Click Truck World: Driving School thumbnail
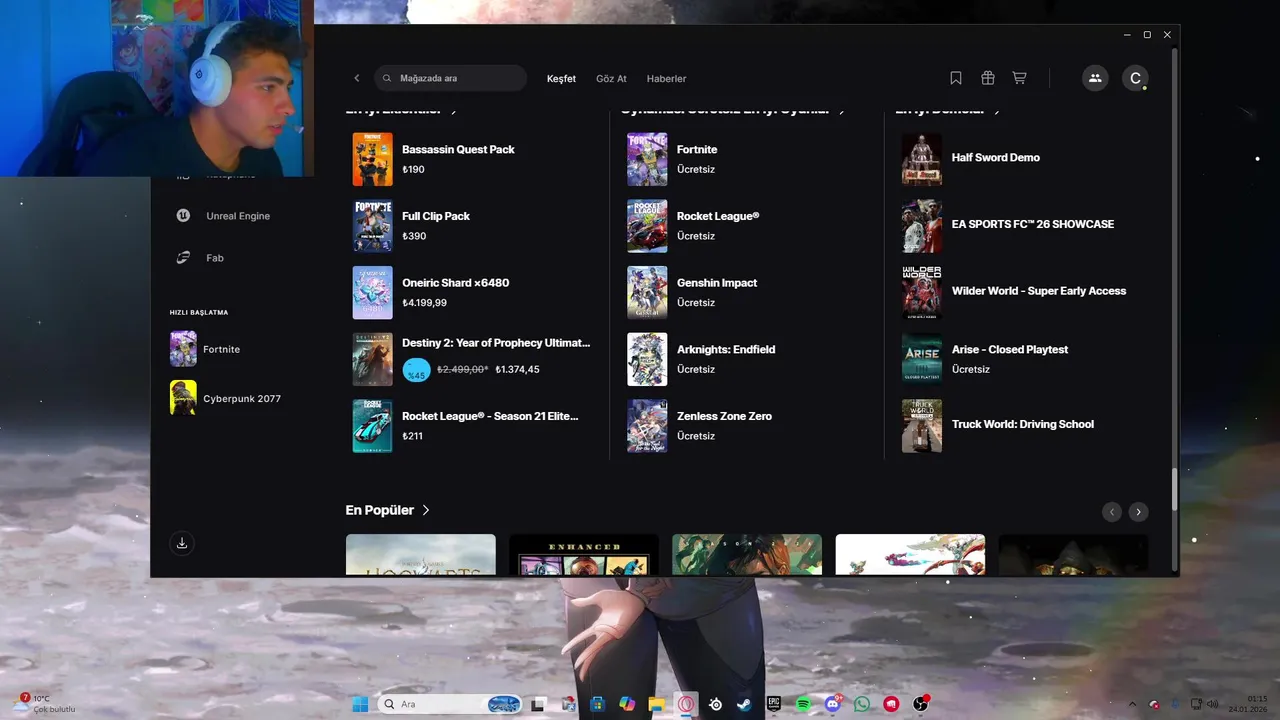 pos(922,426)
